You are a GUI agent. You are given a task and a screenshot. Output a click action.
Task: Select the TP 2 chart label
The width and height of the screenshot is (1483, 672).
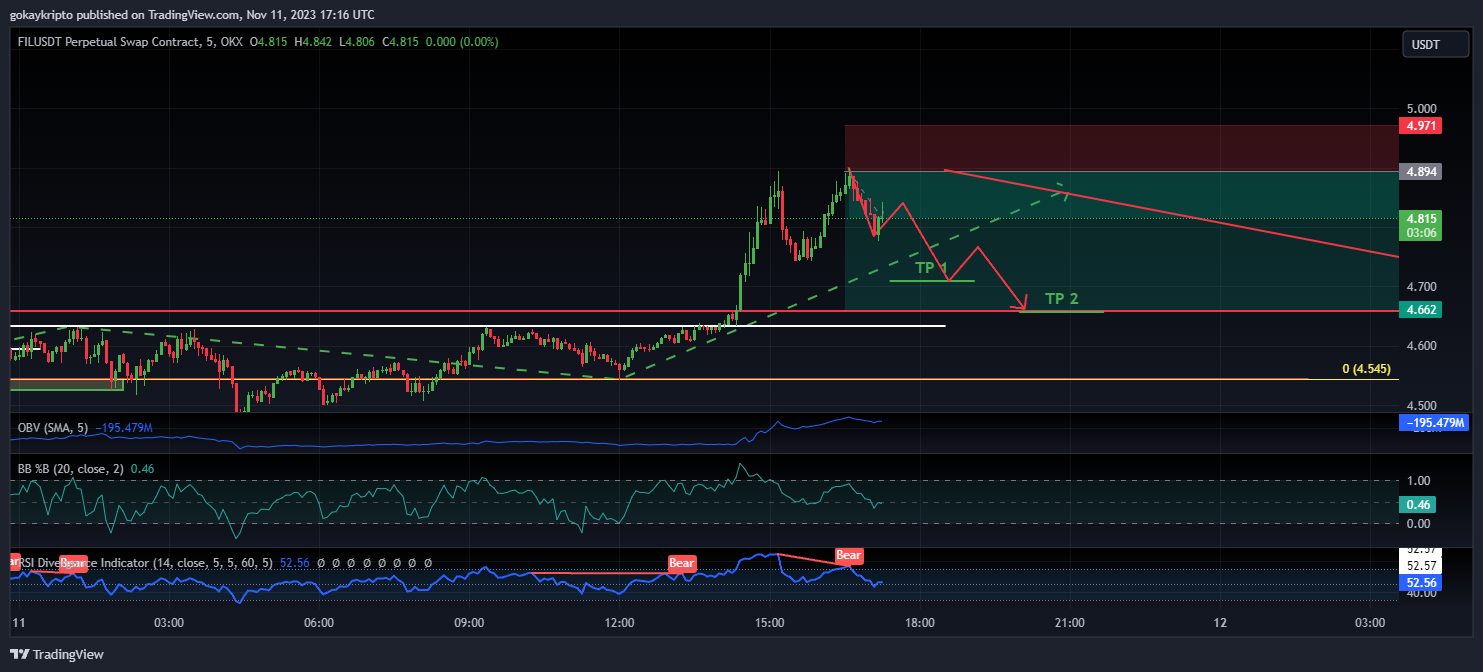coord(1062,298)
